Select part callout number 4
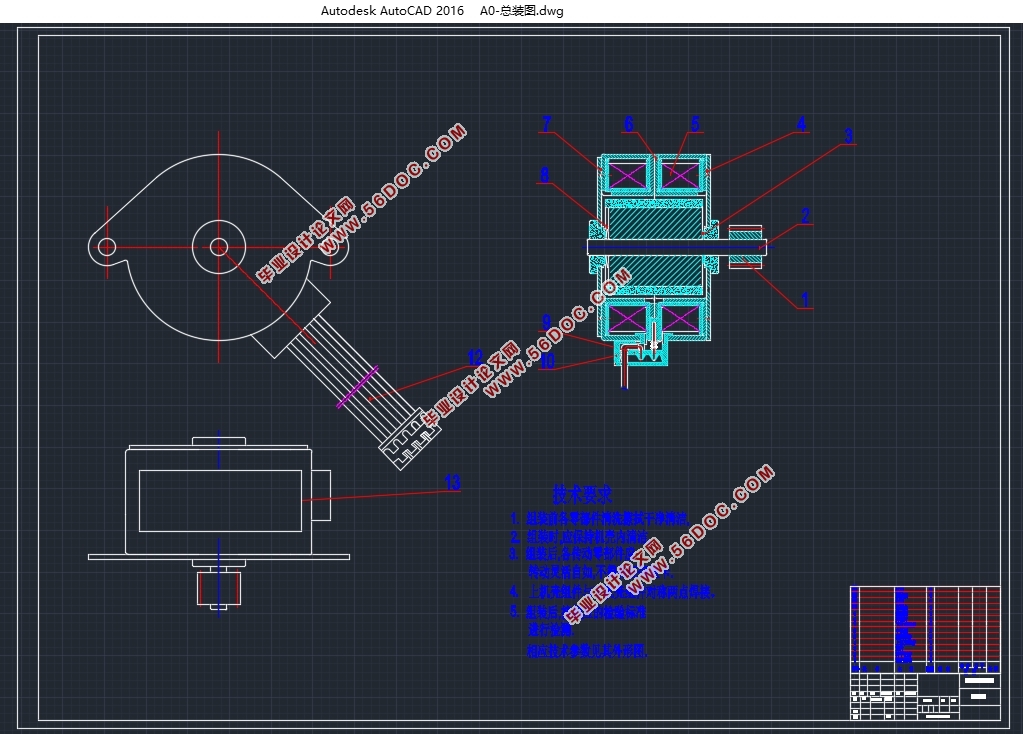The image size is (1023, 734). (802, 123)
